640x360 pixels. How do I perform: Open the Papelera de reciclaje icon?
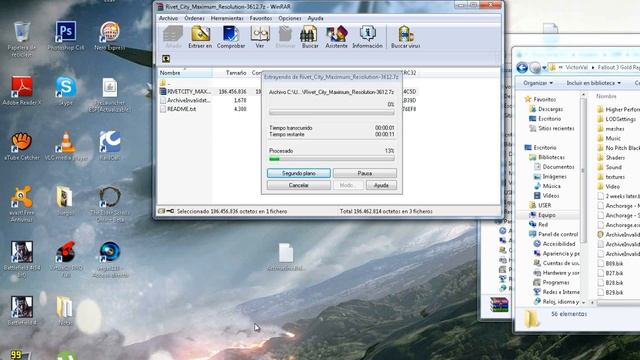point(22,39)
